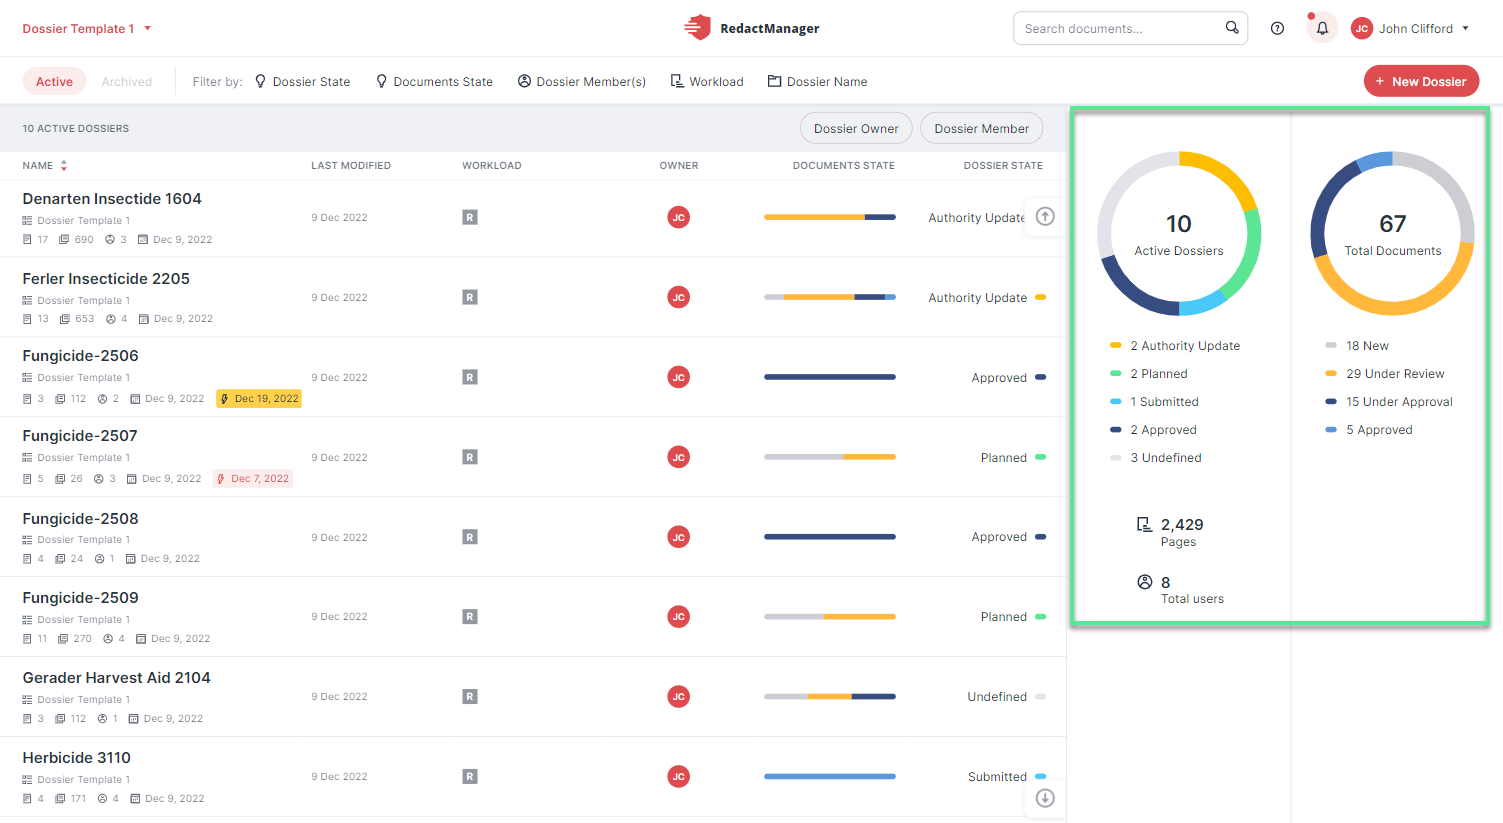The height and width of the screenshot is (823, 1503).
Task: Click the 2 Approved dossiers legend entry
Action: point(1153,429)
